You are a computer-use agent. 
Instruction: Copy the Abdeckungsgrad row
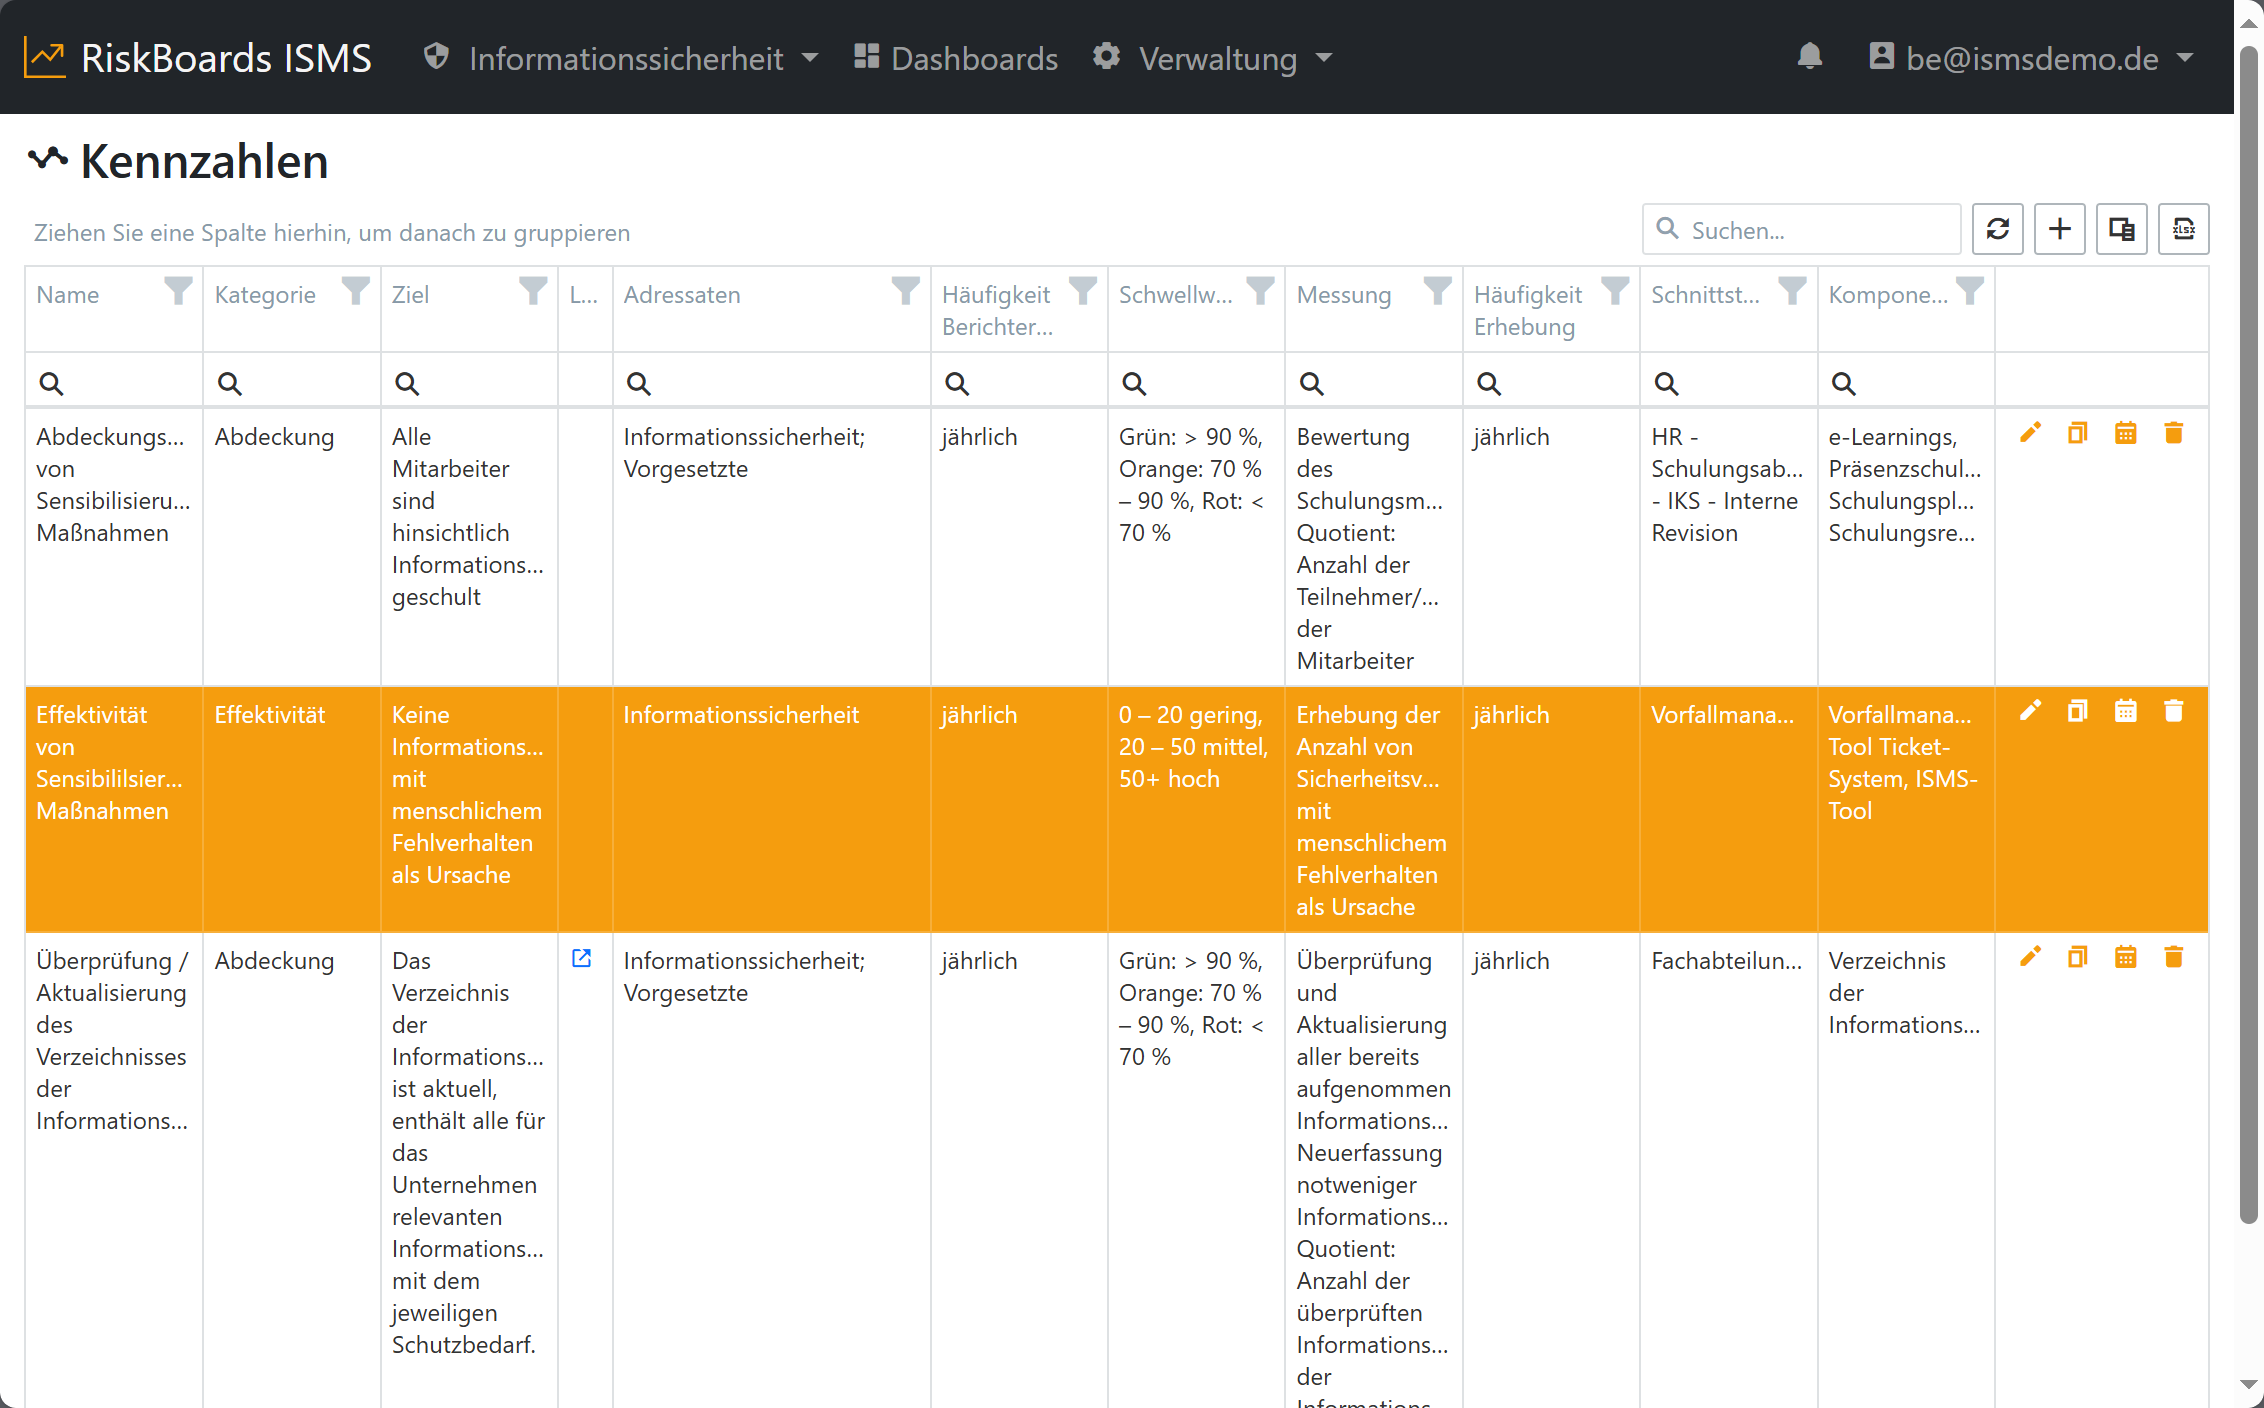point(2078,433)
